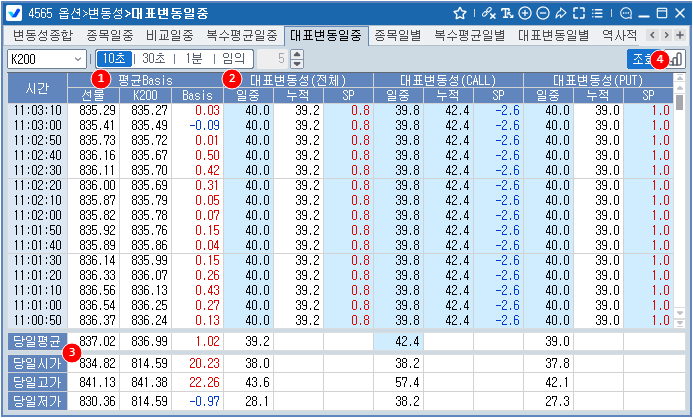Add a tab with the plus button
This screenshot has height=418, width=693.
681,35
